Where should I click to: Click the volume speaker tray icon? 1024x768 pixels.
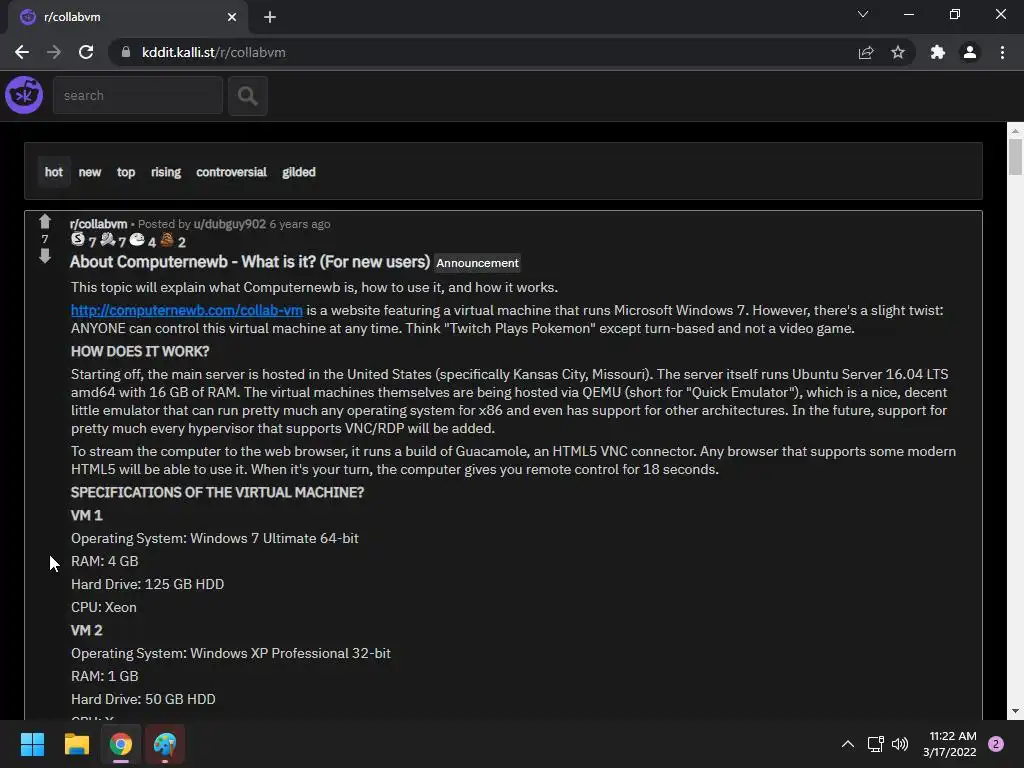point(900,744)
